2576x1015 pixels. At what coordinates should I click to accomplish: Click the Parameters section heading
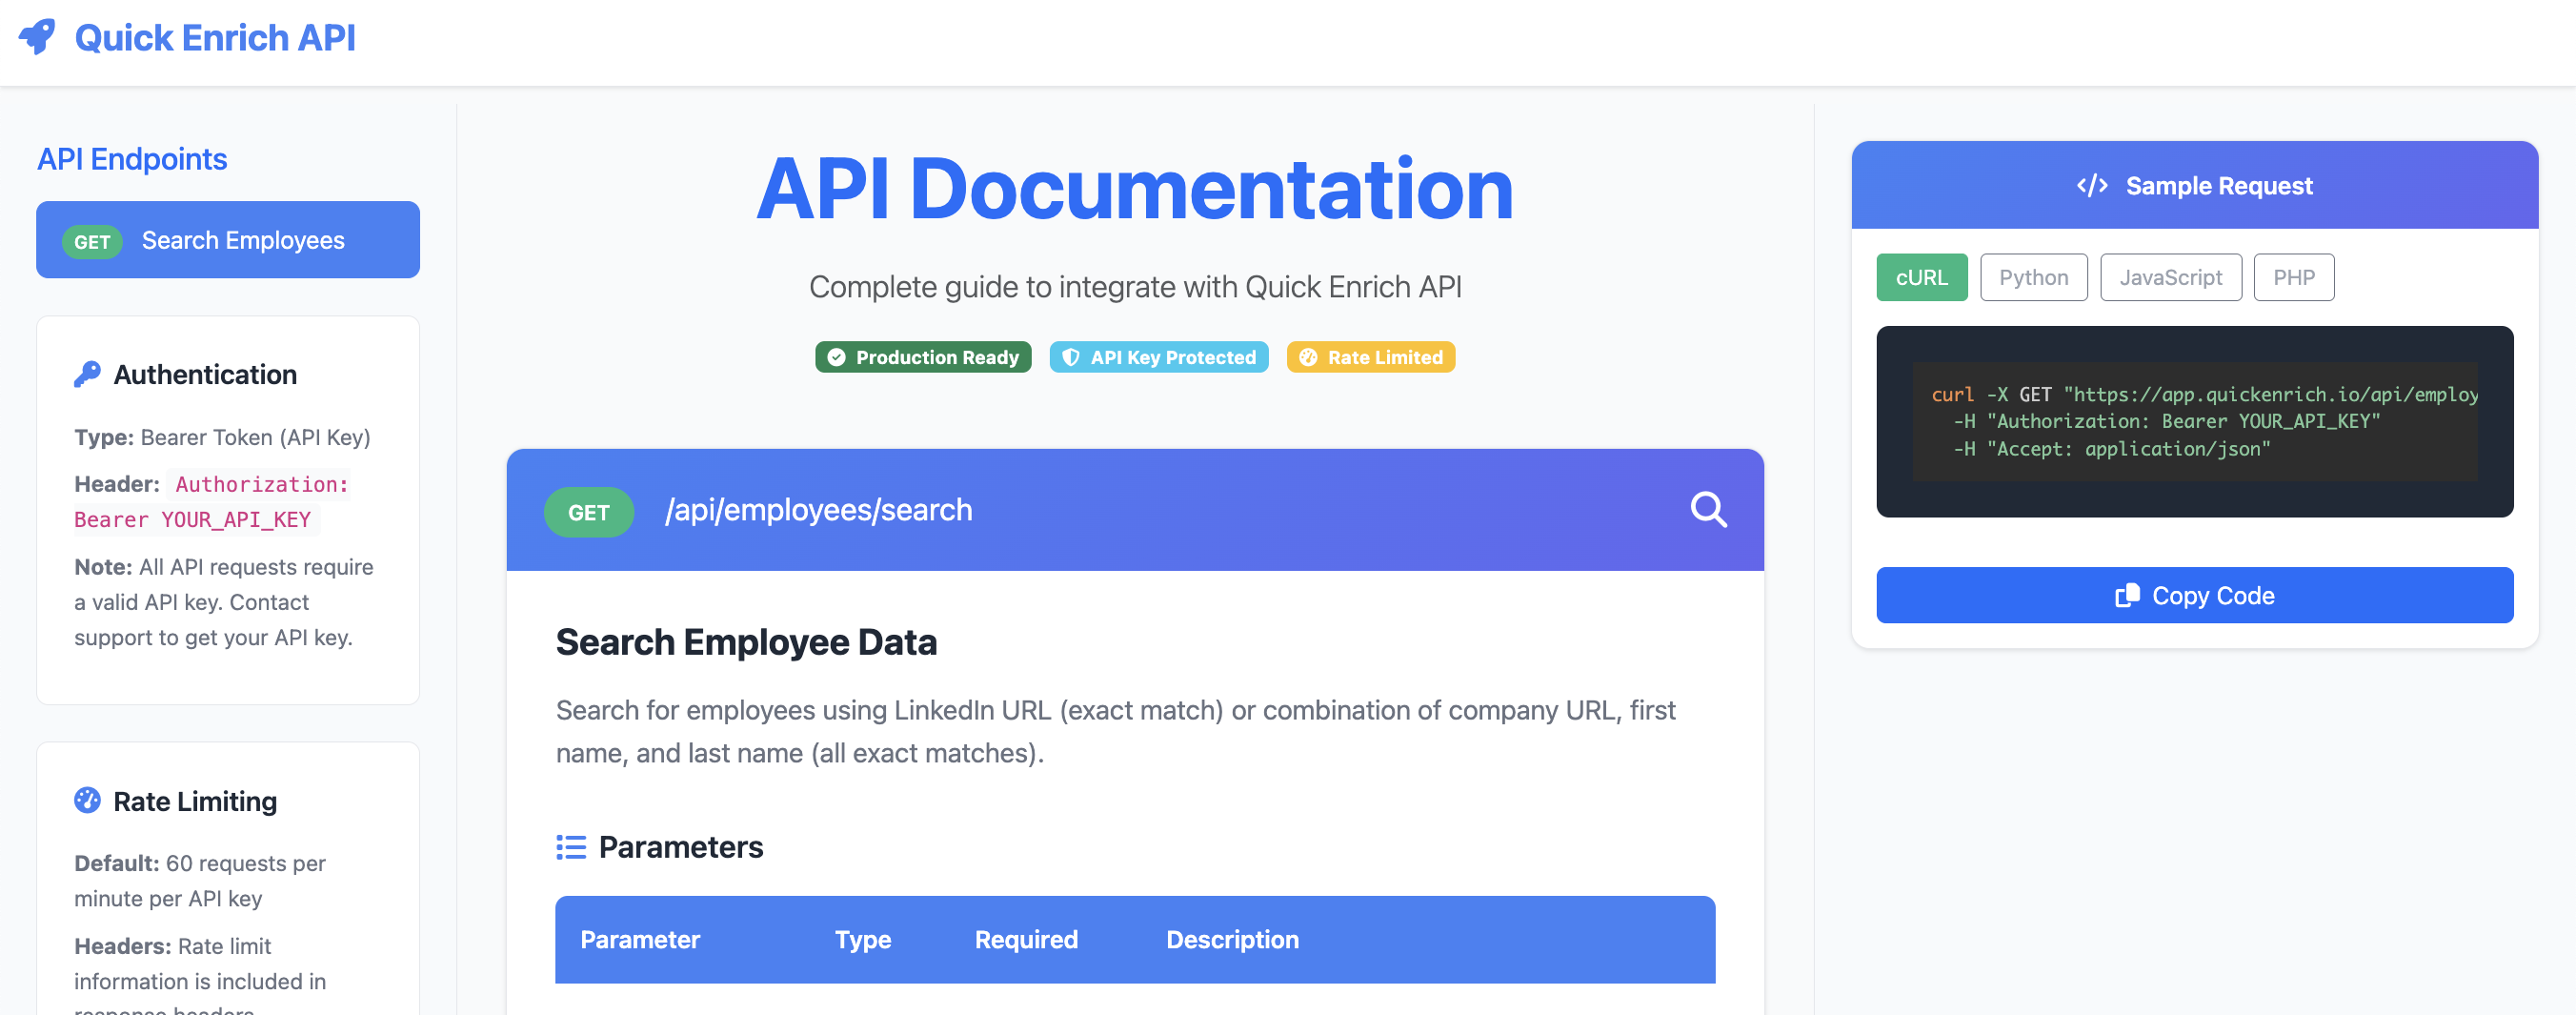[x=680, y=847]
